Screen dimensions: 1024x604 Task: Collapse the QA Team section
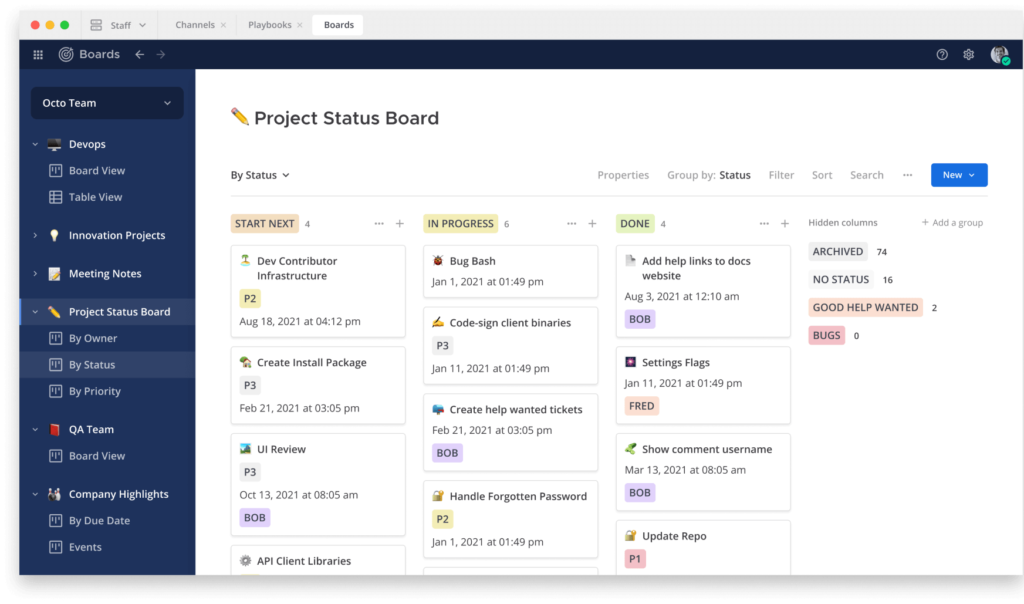click(x=33, y=428)
